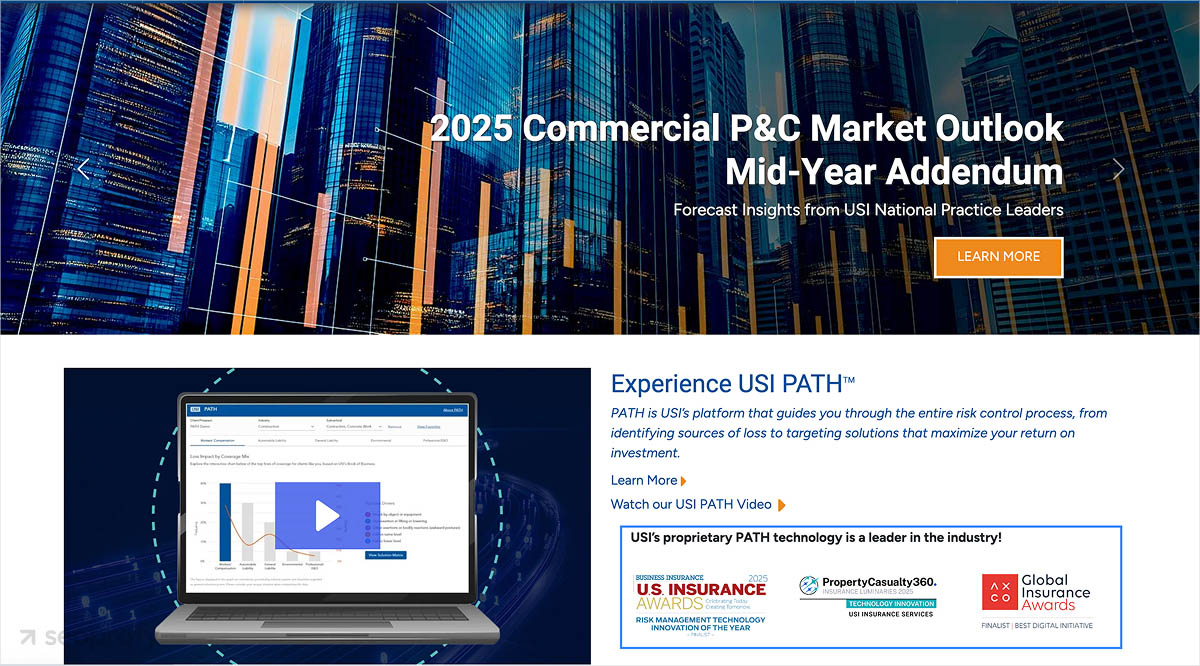1200x666 pixels.
Task: Click the USI logo in the PATH header
Action: (x=195, y=409)
